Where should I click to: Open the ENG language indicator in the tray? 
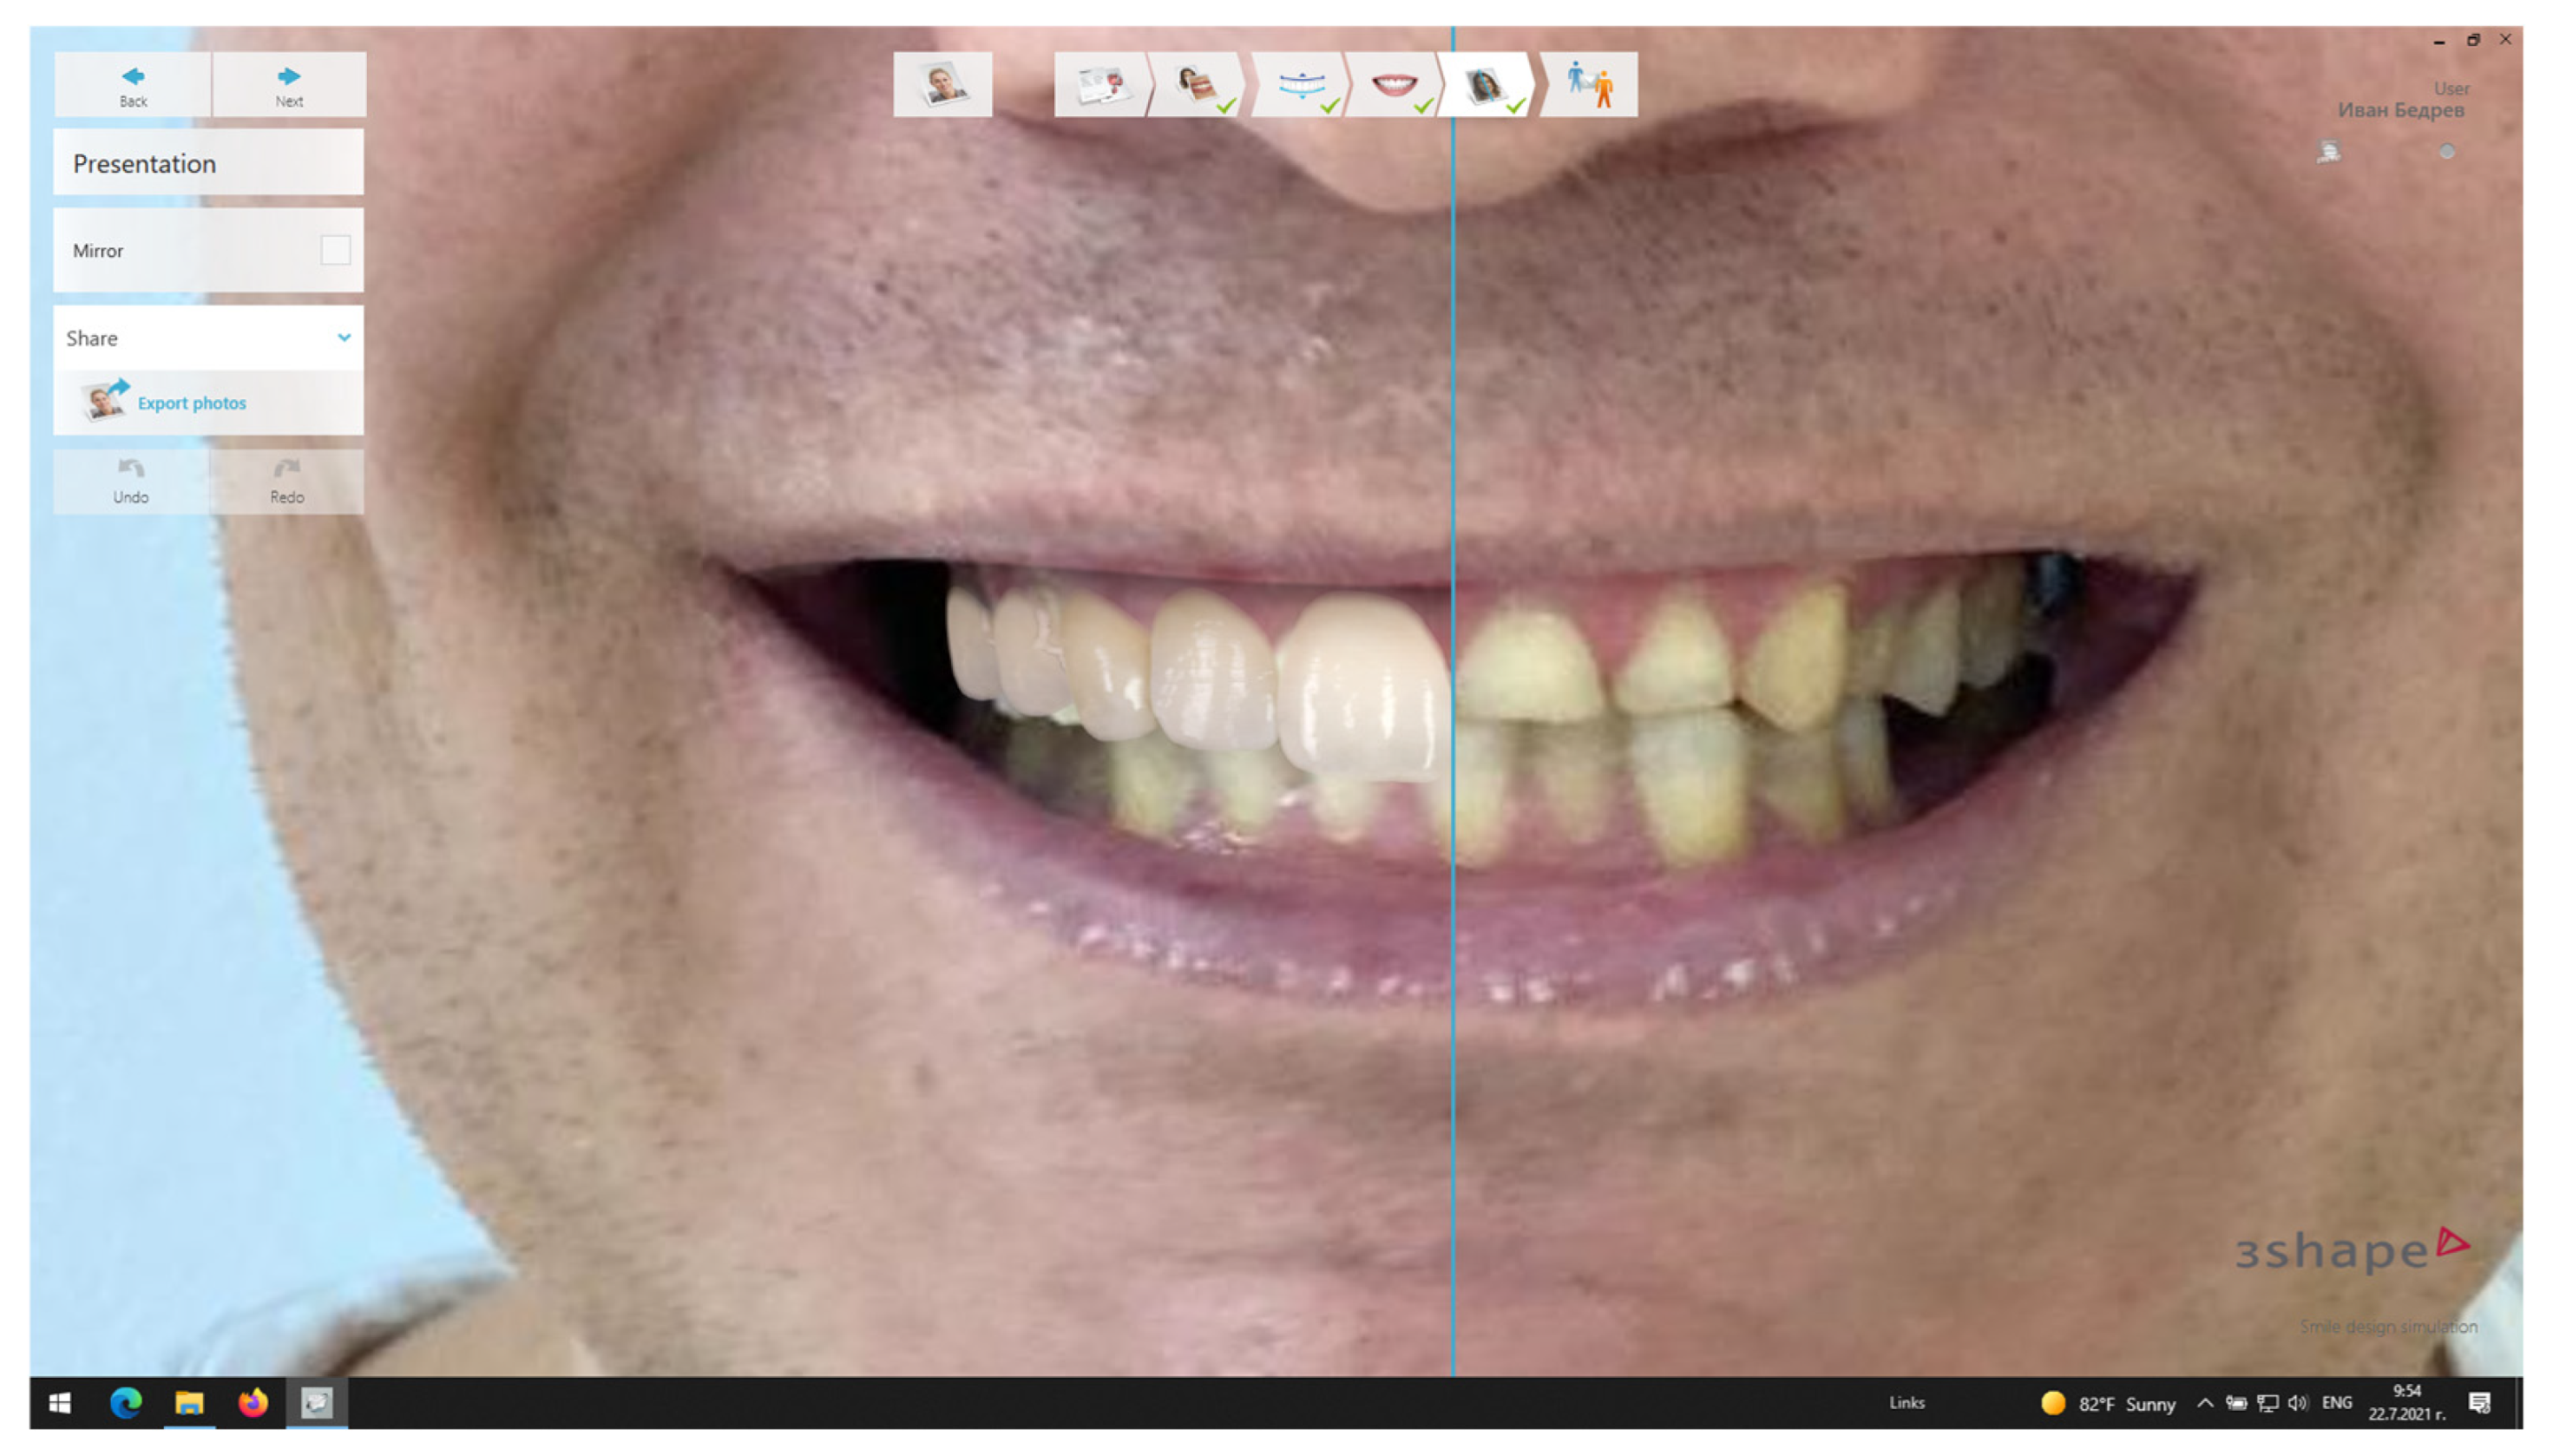(2336, 1403)
